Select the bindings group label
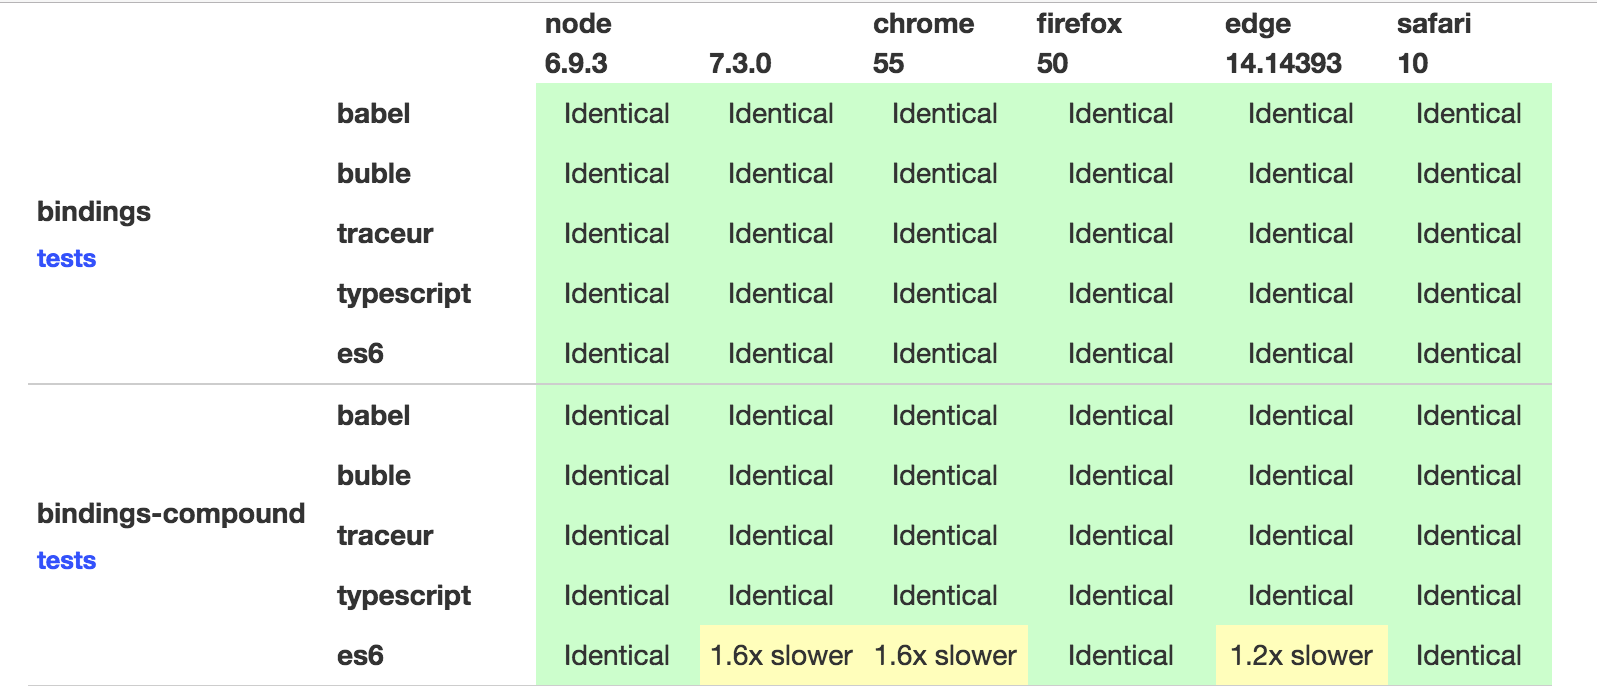 (94, 212)
